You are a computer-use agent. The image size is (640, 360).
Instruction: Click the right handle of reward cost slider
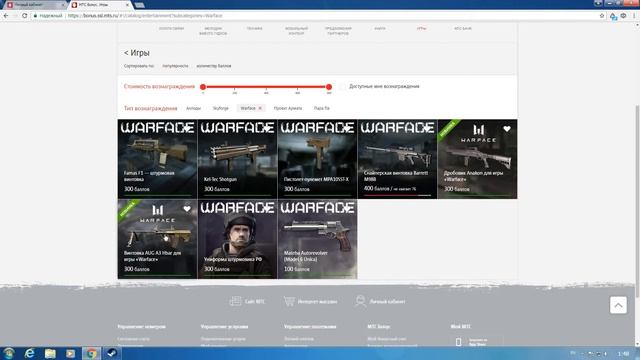click(x=329, y=87)
